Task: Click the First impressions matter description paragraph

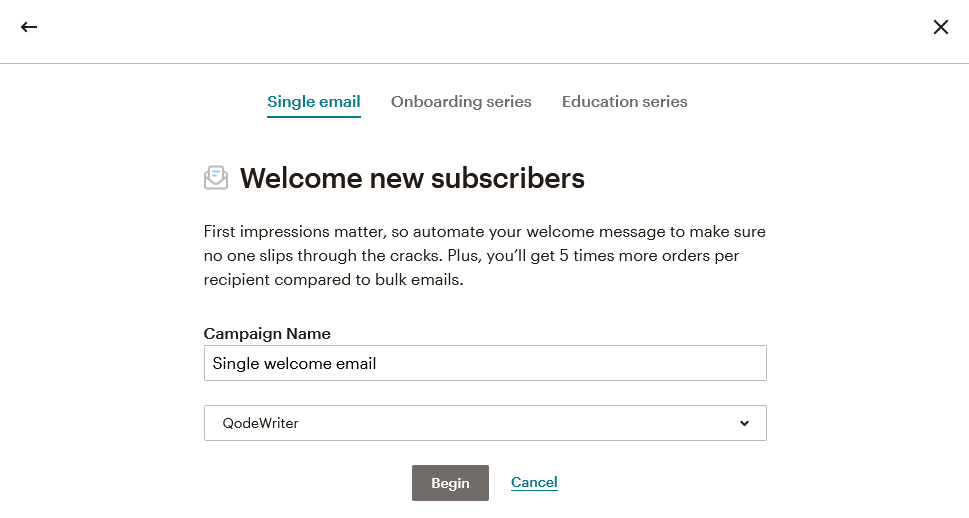Action: click(484, 255)
